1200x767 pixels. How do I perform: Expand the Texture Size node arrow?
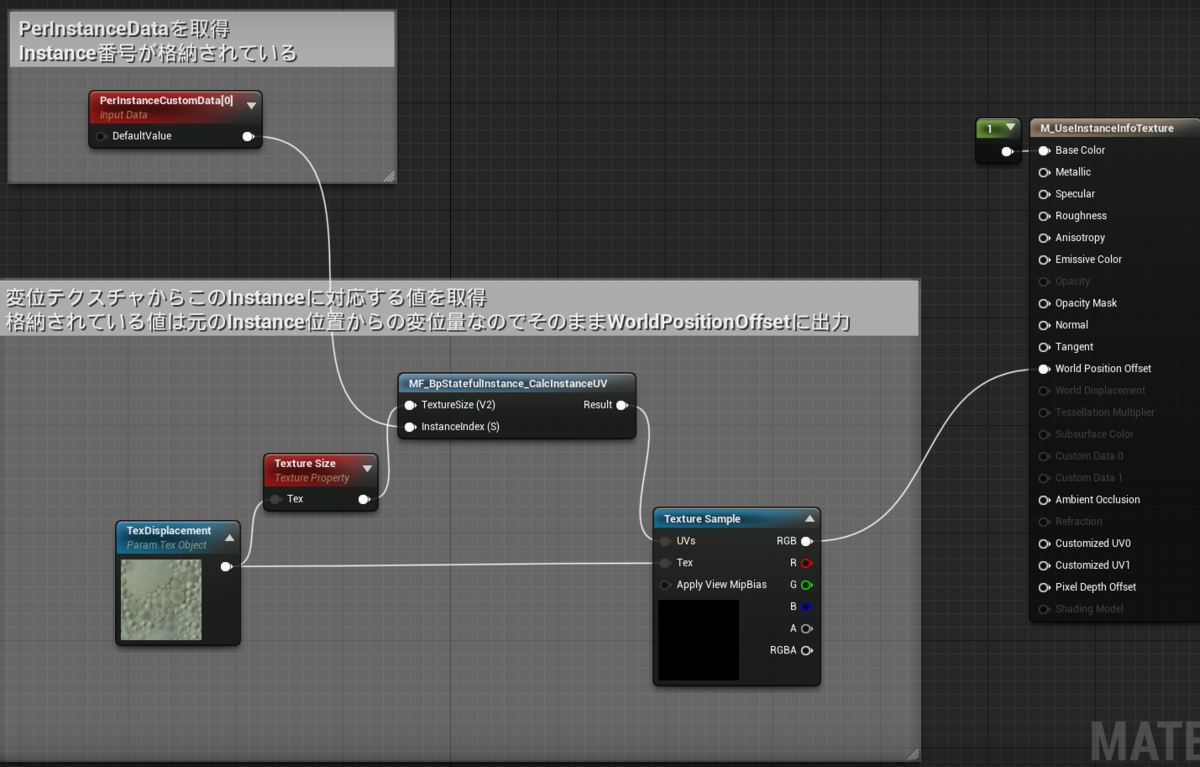coord(367,467)
